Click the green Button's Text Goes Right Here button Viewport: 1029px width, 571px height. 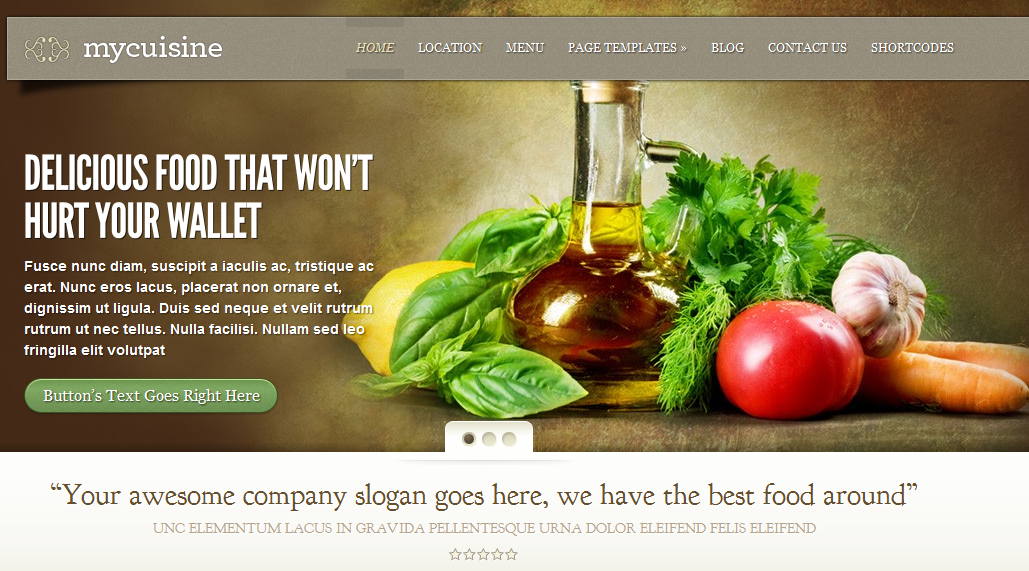[151, 396]
